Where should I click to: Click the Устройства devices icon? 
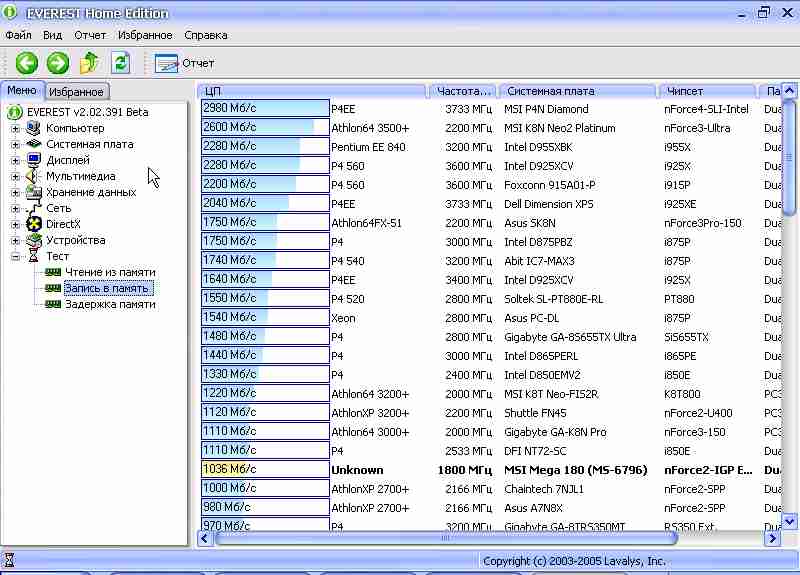pos(34,240)
